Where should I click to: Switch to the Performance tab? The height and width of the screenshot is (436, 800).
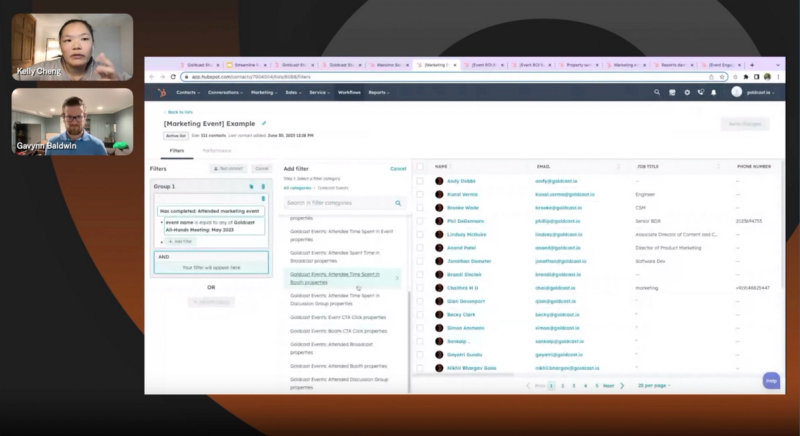216,150
